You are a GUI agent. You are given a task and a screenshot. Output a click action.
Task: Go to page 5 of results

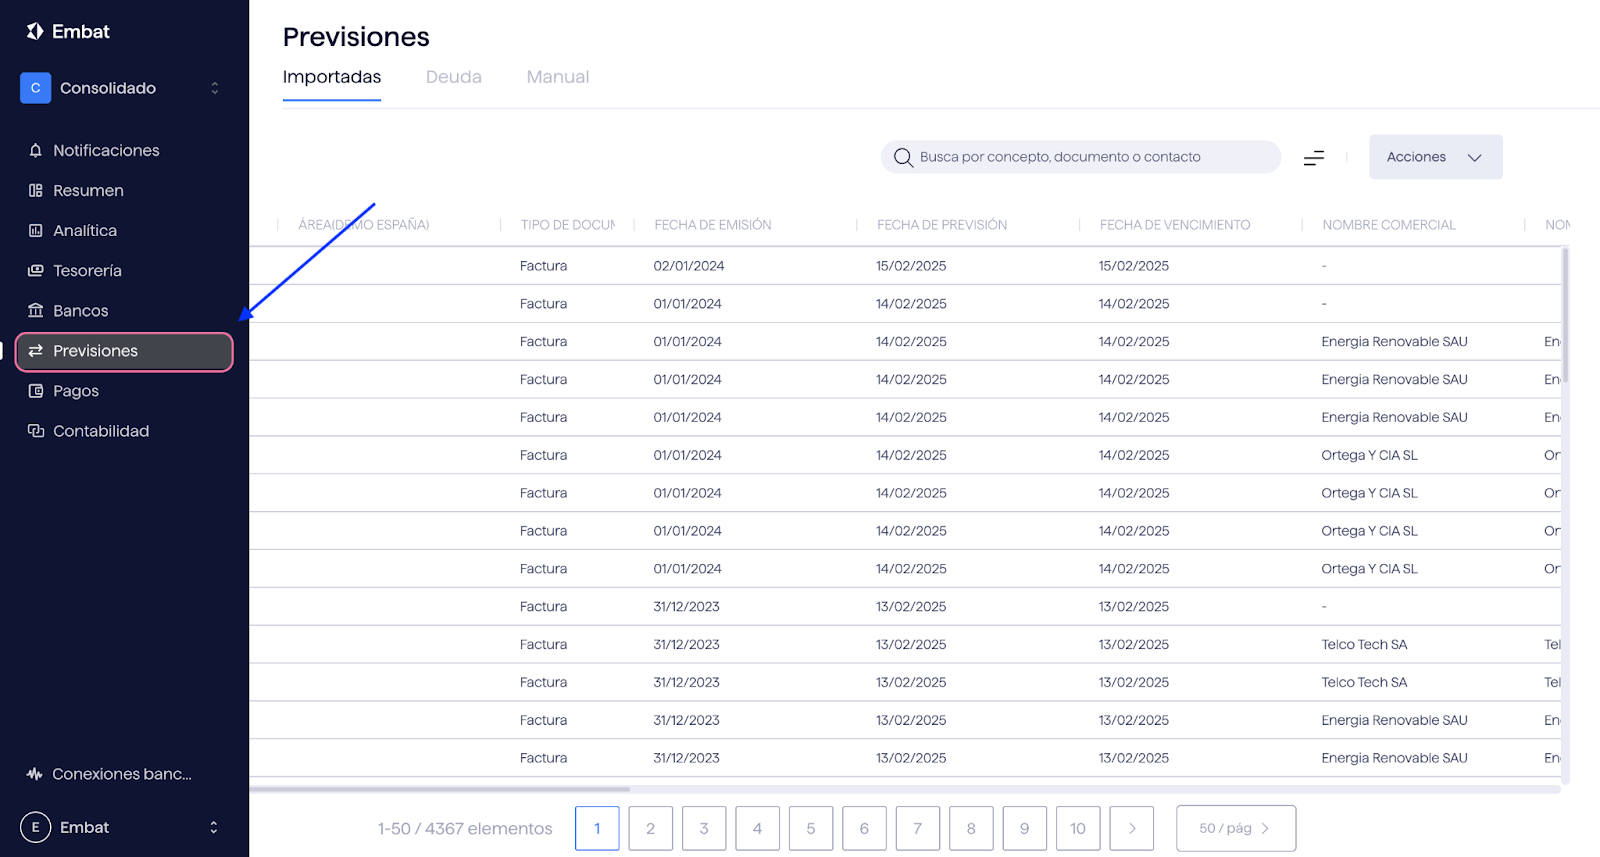(810, 828)
